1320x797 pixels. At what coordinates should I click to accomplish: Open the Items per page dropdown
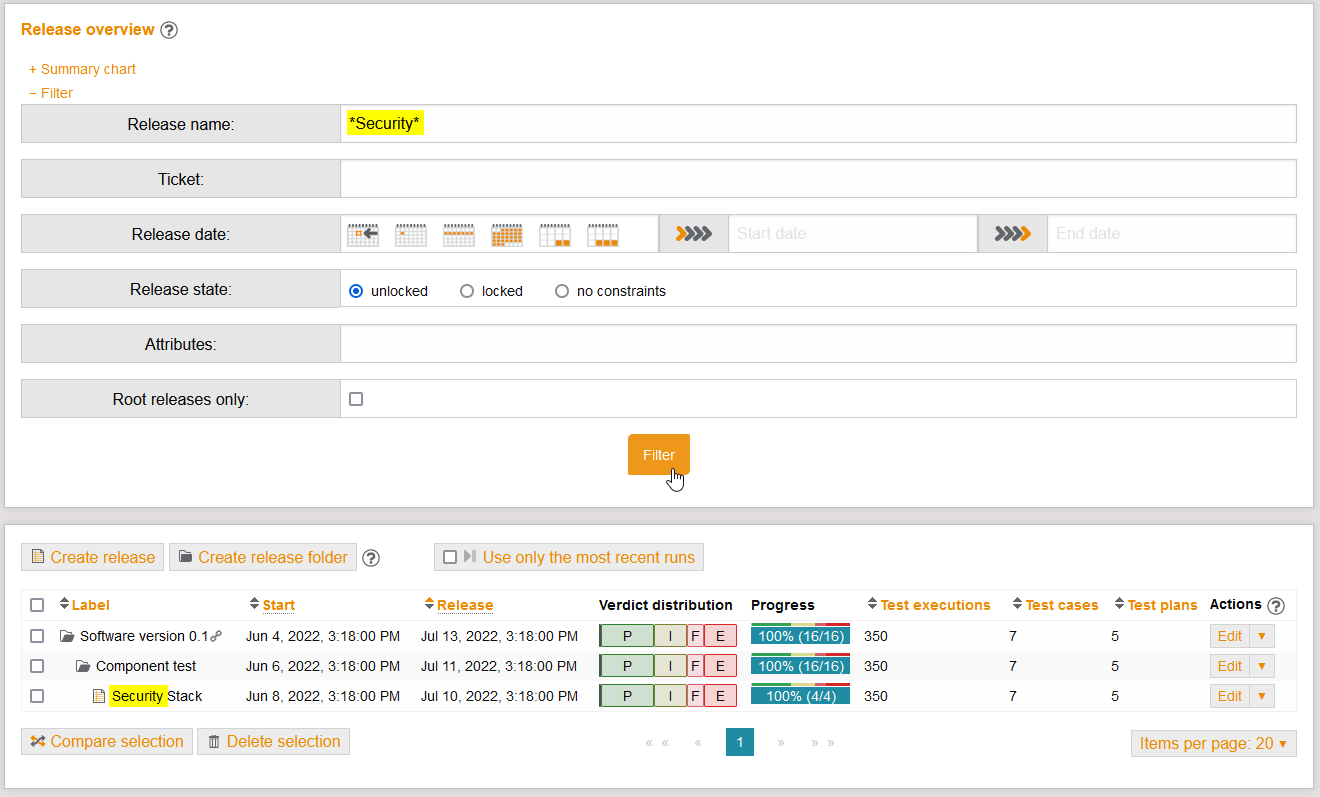1213,743
